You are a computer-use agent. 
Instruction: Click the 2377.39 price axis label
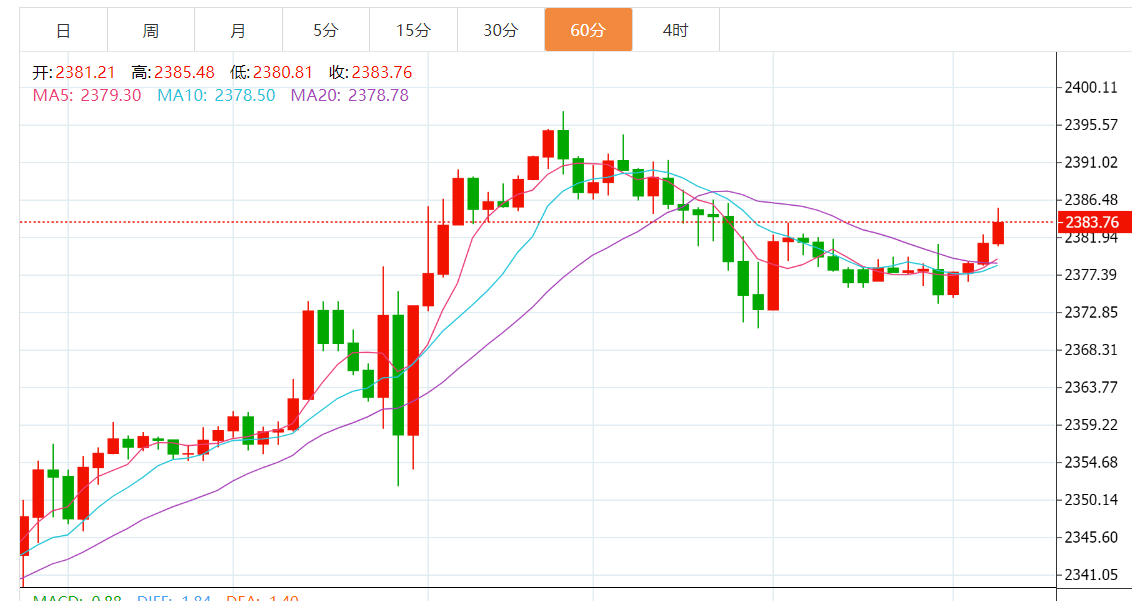[1091, 275]
